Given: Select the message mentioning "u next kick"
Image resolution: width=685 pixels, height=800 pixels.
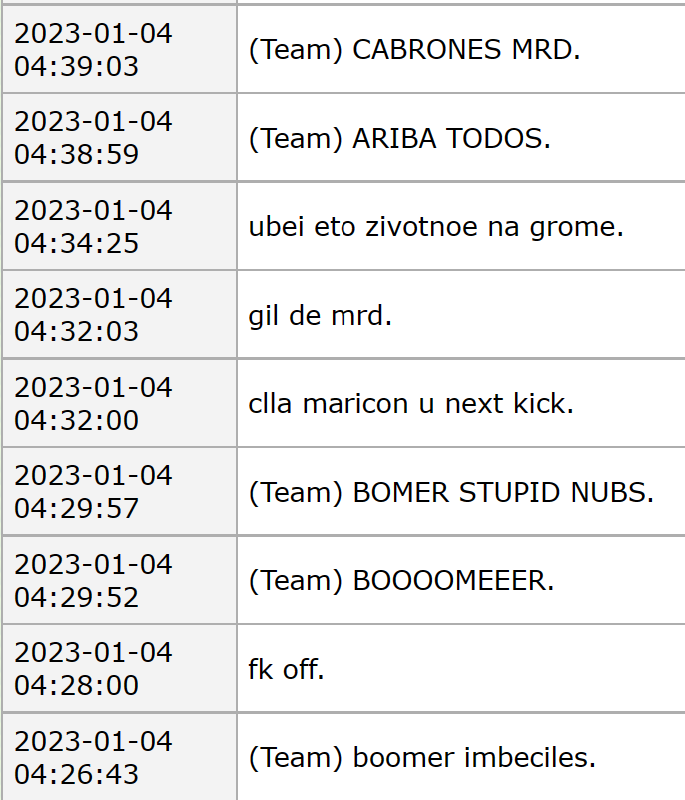Looking at the screenshot, I should [424, 404].
